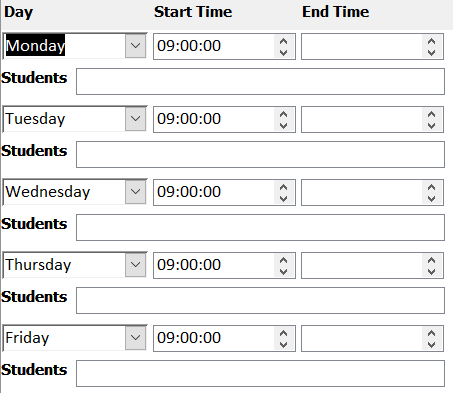
Task: Click the Monday Students text field
Action: 260,81
